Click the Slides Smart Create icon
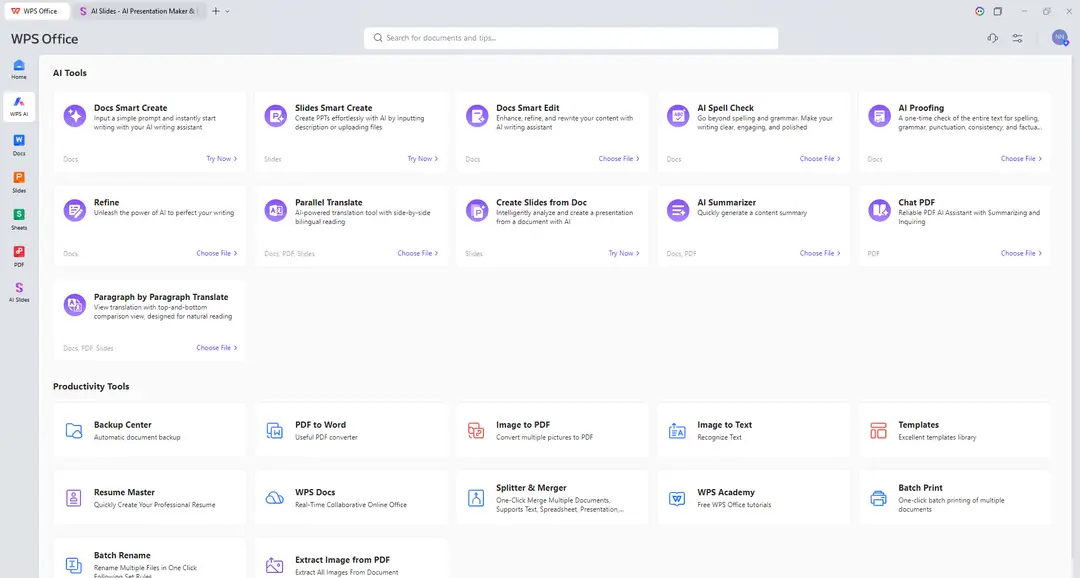 point(276,115)
